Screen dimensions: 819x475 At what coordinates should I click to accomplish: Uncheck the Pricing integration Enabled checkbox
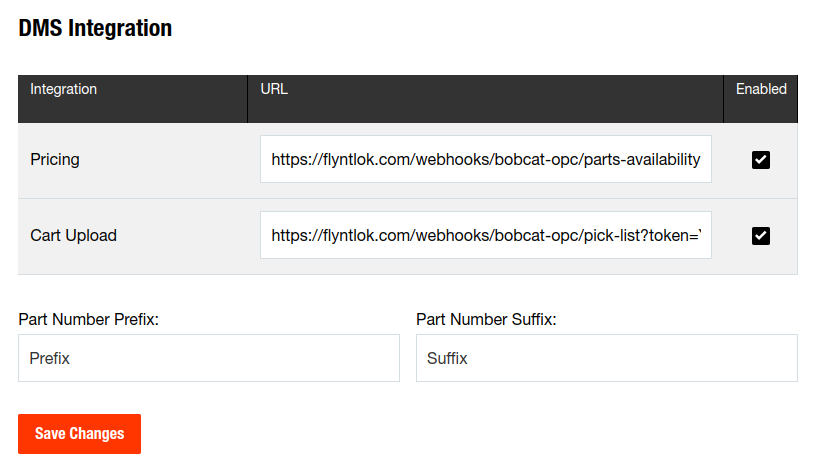click(x=760, y=160)
